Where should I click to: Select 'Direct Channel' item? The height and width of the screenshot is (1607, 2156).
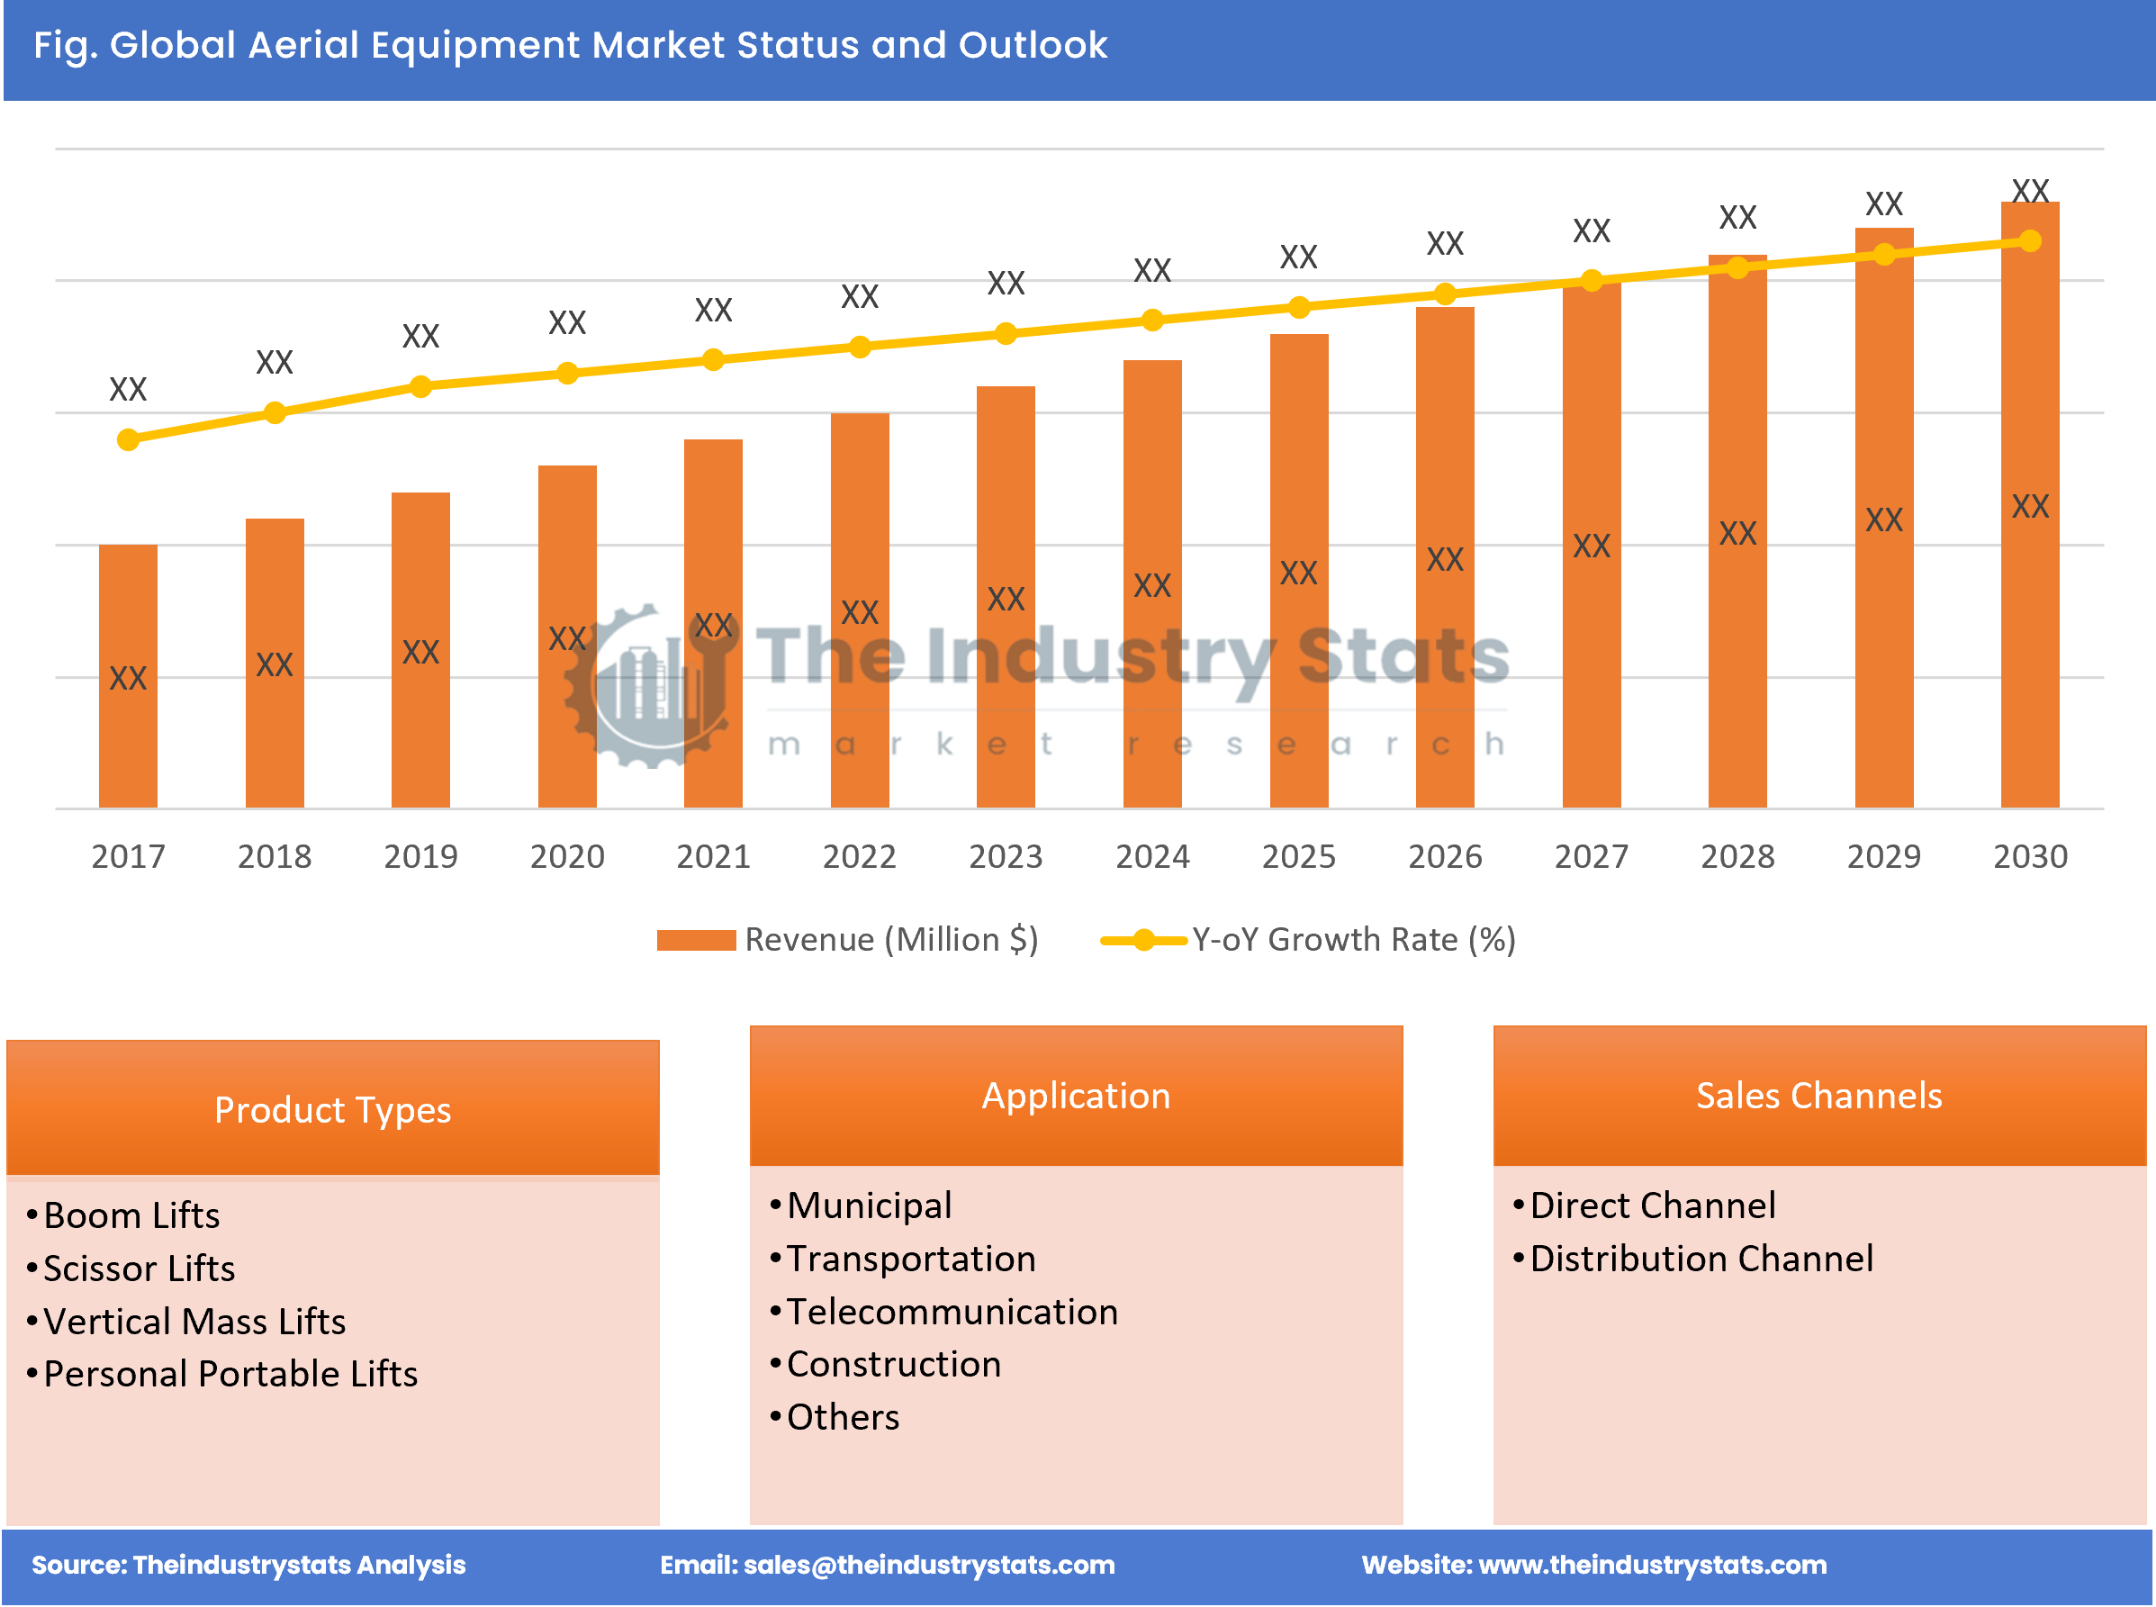click(x=1653, y=1206)
